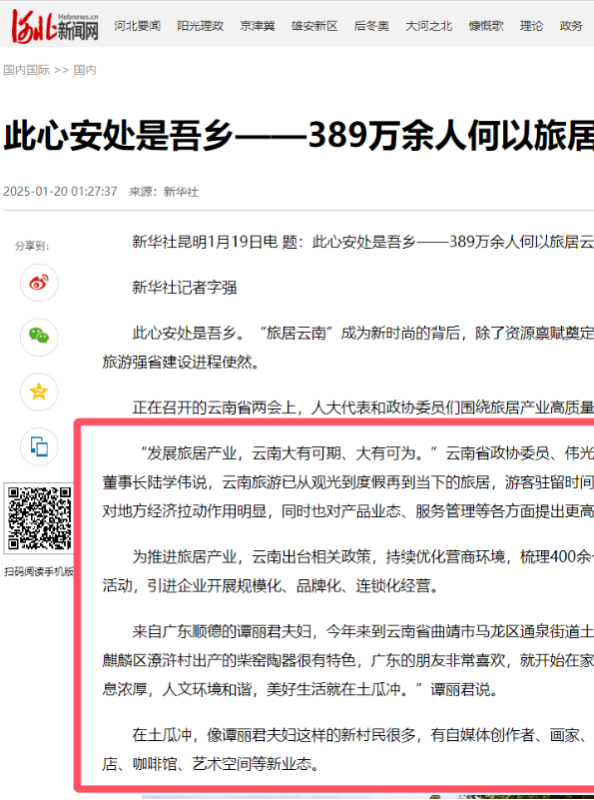Go to 雄安新区 section
The height and width of the screenshot is (800, 594).
coord(314,26)
